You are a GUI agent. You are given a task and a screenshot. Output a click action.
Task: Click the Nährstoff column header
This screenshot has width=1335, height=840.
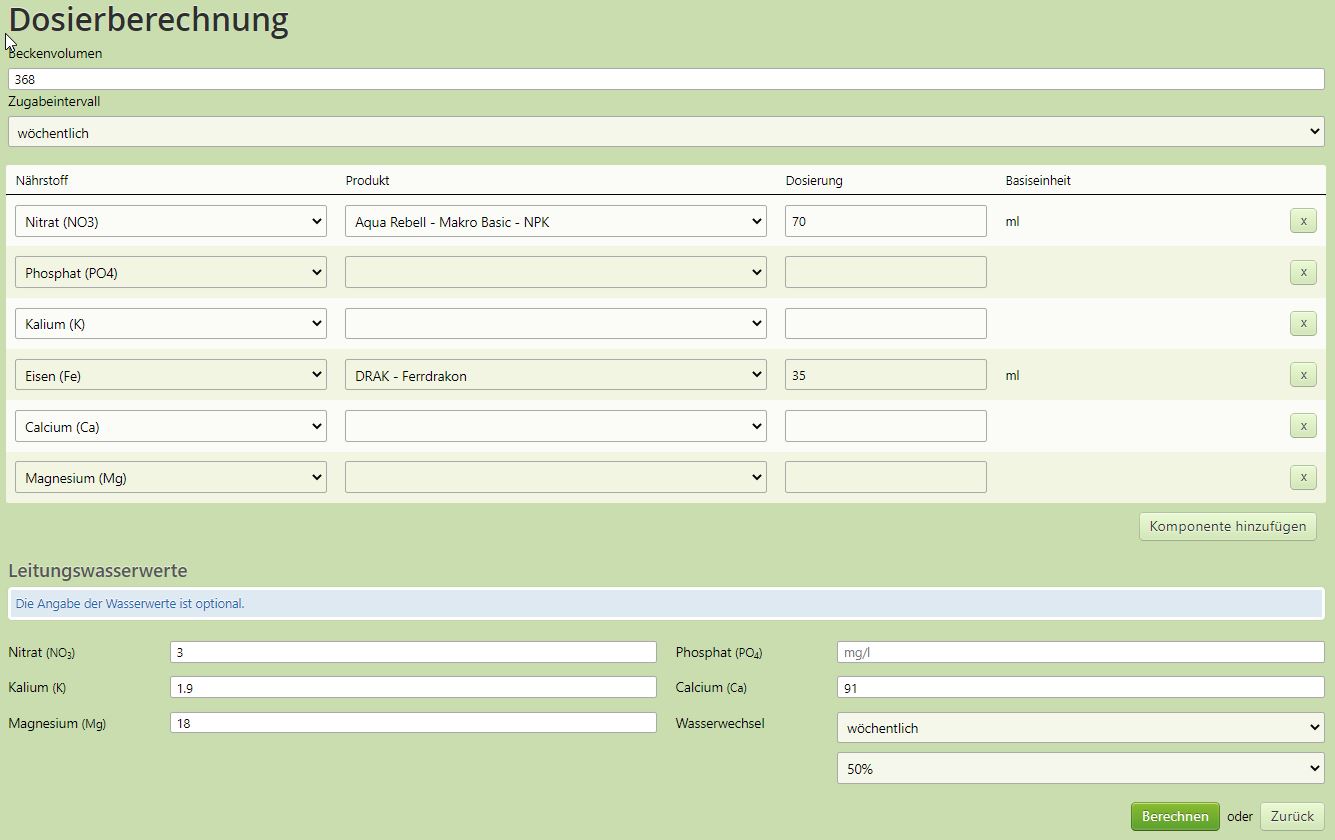coord(42,180)
